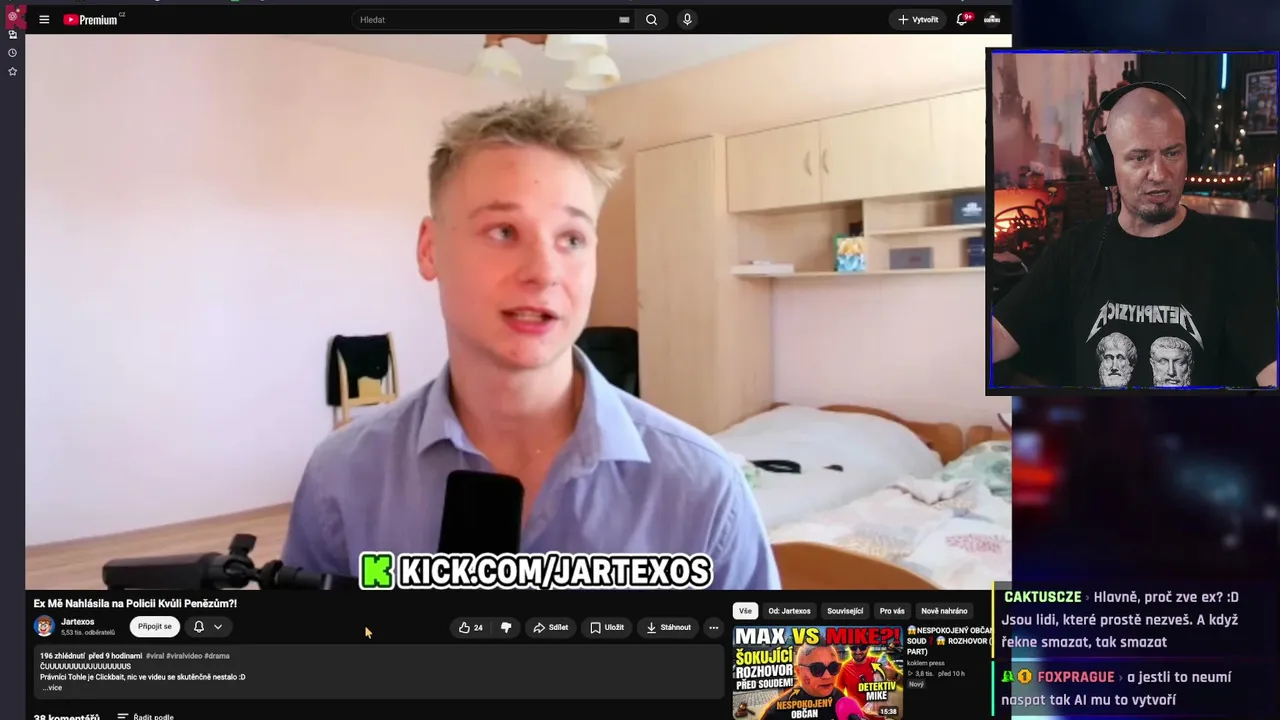Click the browser sidebar history clock icon

tap(12, 53)
